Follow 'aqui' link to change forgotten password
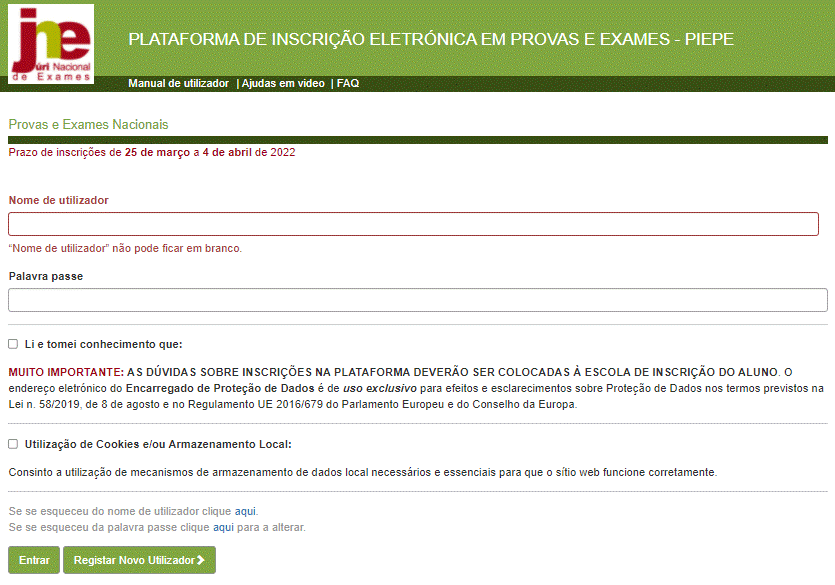The image size is (835, 585). pyautogui.click(x=223, y=527)
